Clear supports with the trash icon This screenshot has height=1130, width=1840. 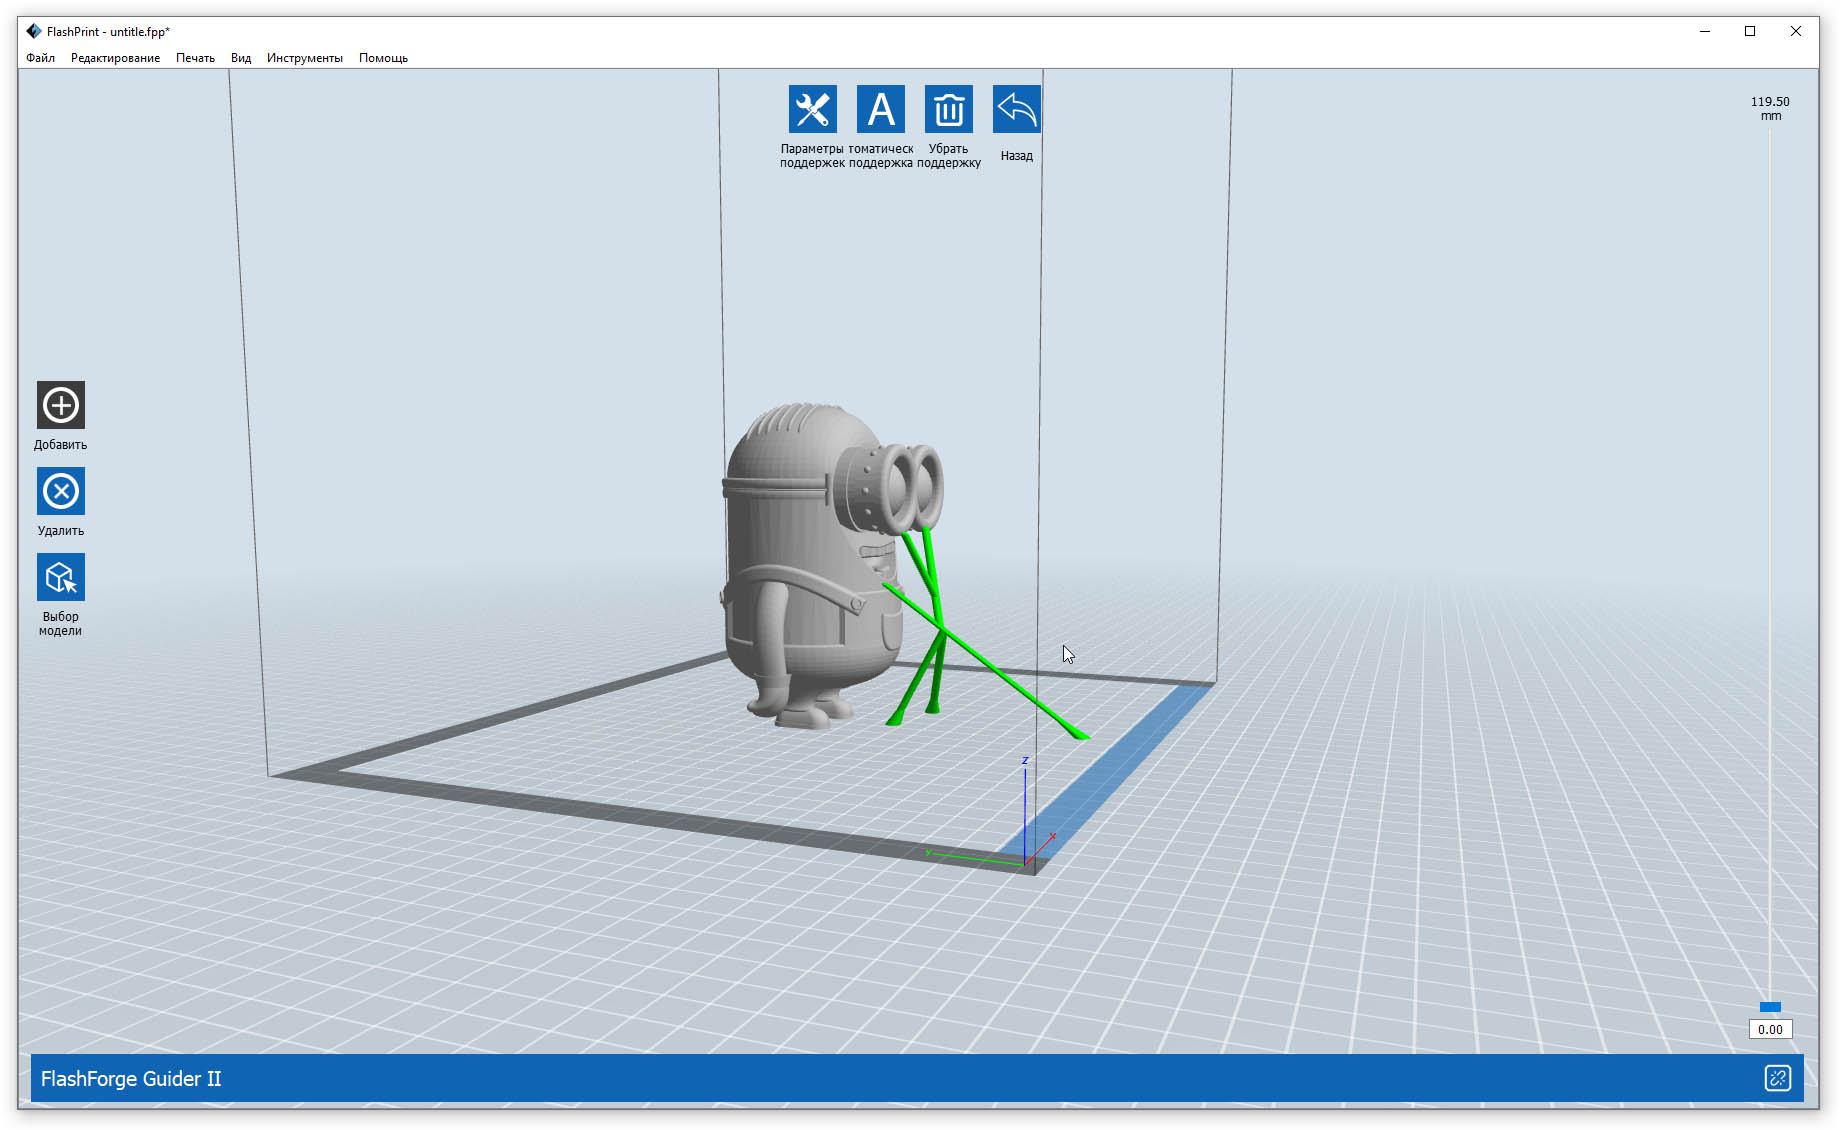(949, 109)
